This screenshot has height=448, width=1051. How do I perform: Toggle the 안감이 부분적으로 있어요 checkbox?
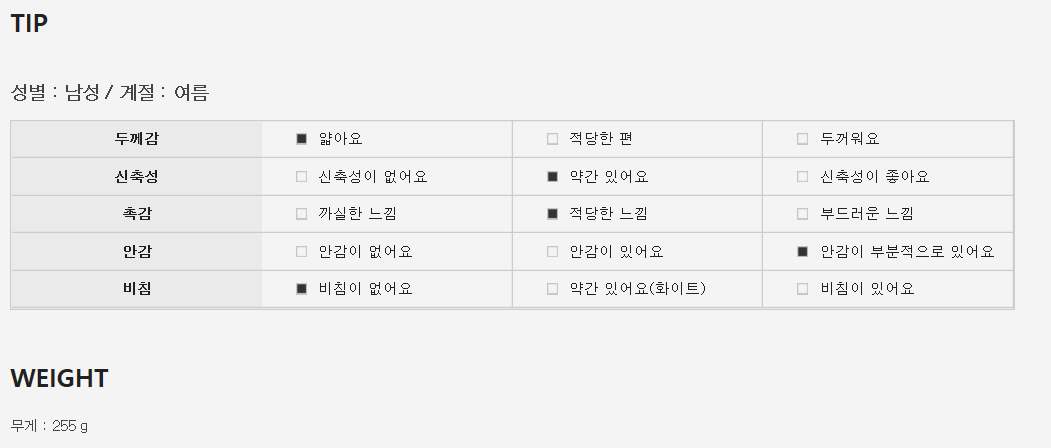coord(802,252)
